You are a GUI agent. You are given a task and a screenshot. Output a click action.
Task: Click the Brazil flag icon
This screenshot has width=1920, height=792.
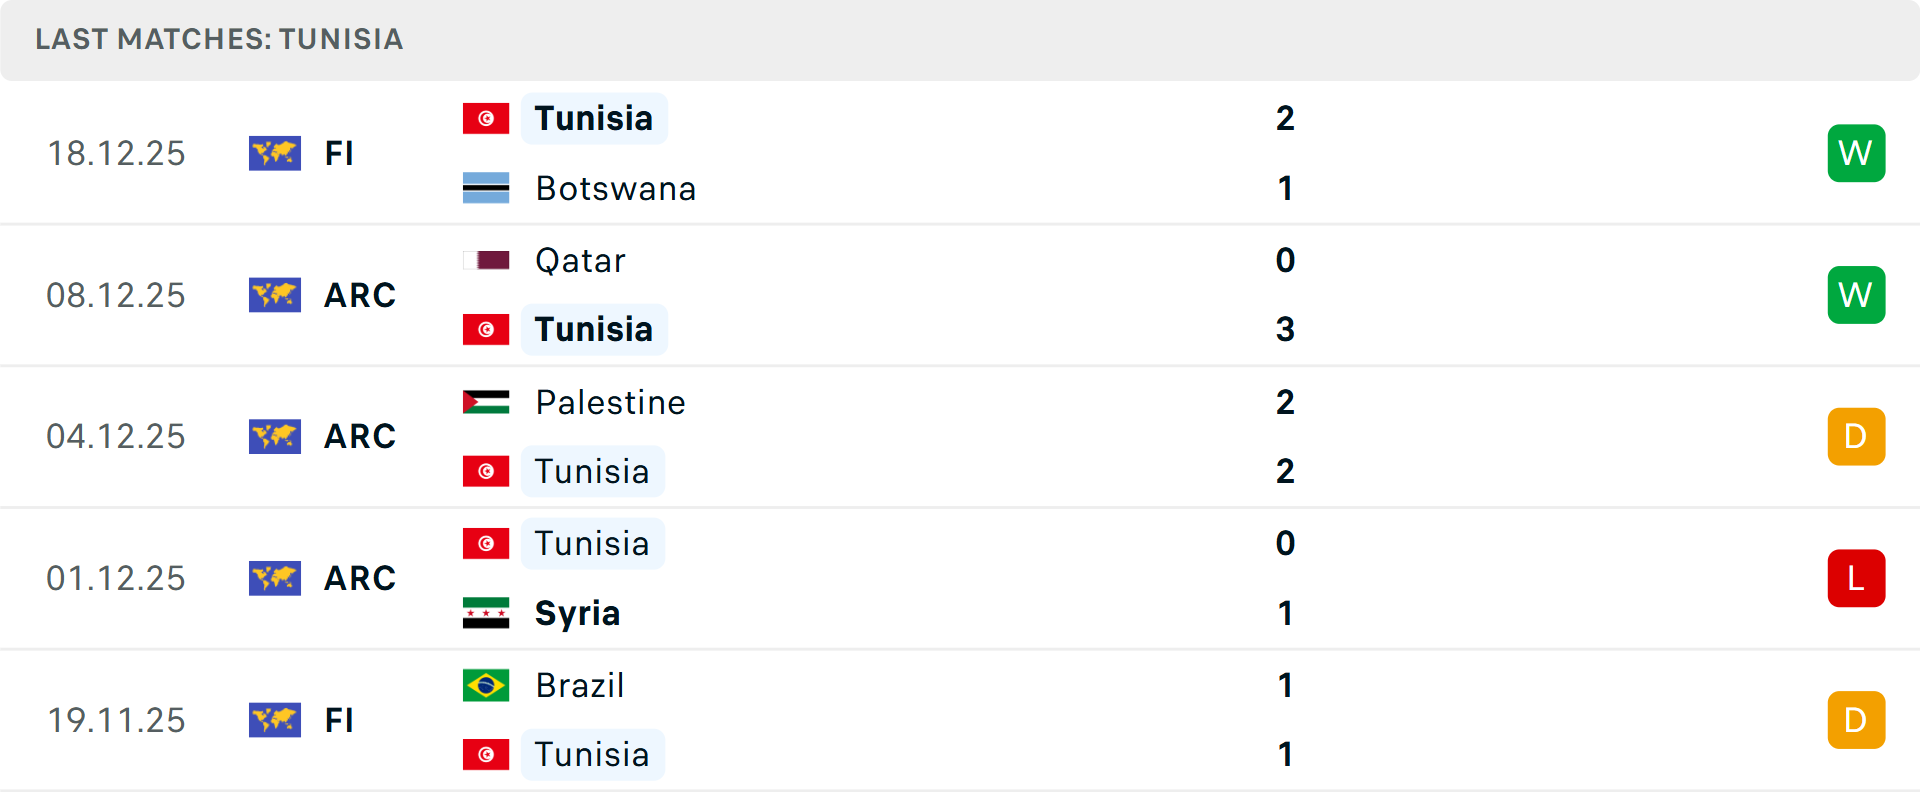click(x=486, y=685)
